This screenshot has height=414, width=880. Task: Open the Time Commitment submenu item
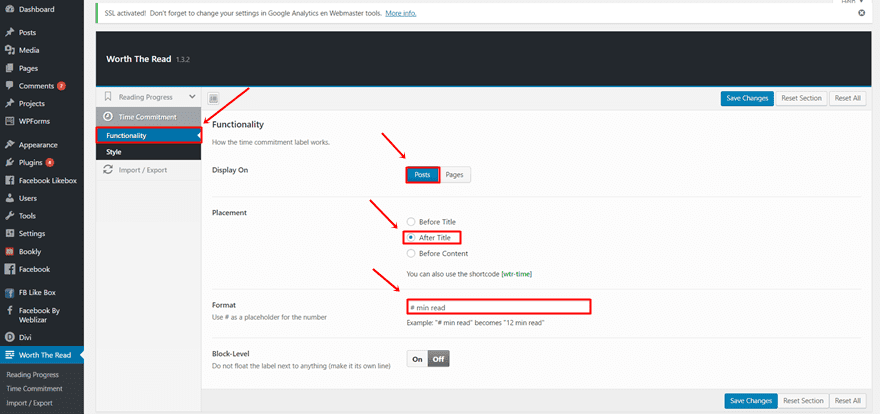[x=34, y=389]
